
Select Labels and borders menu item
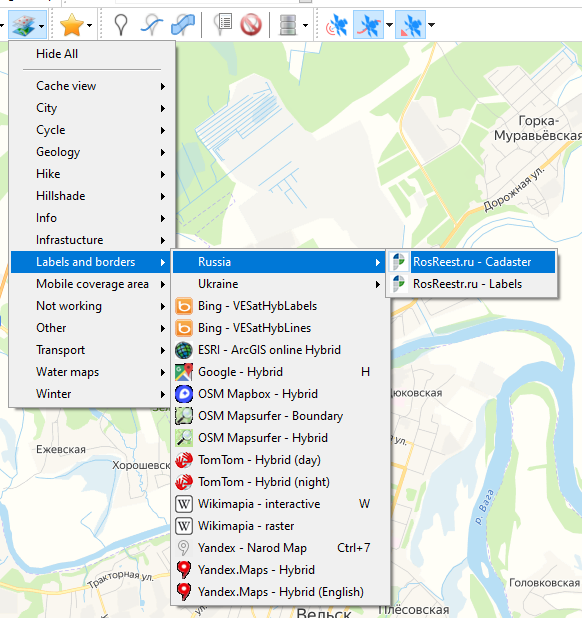click(x=92, y=262)
